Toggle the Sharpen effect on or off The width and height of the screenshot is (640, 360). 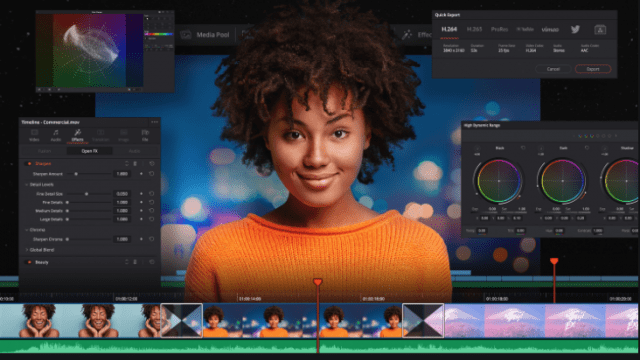pyautogui.click(x=29, y=164)
